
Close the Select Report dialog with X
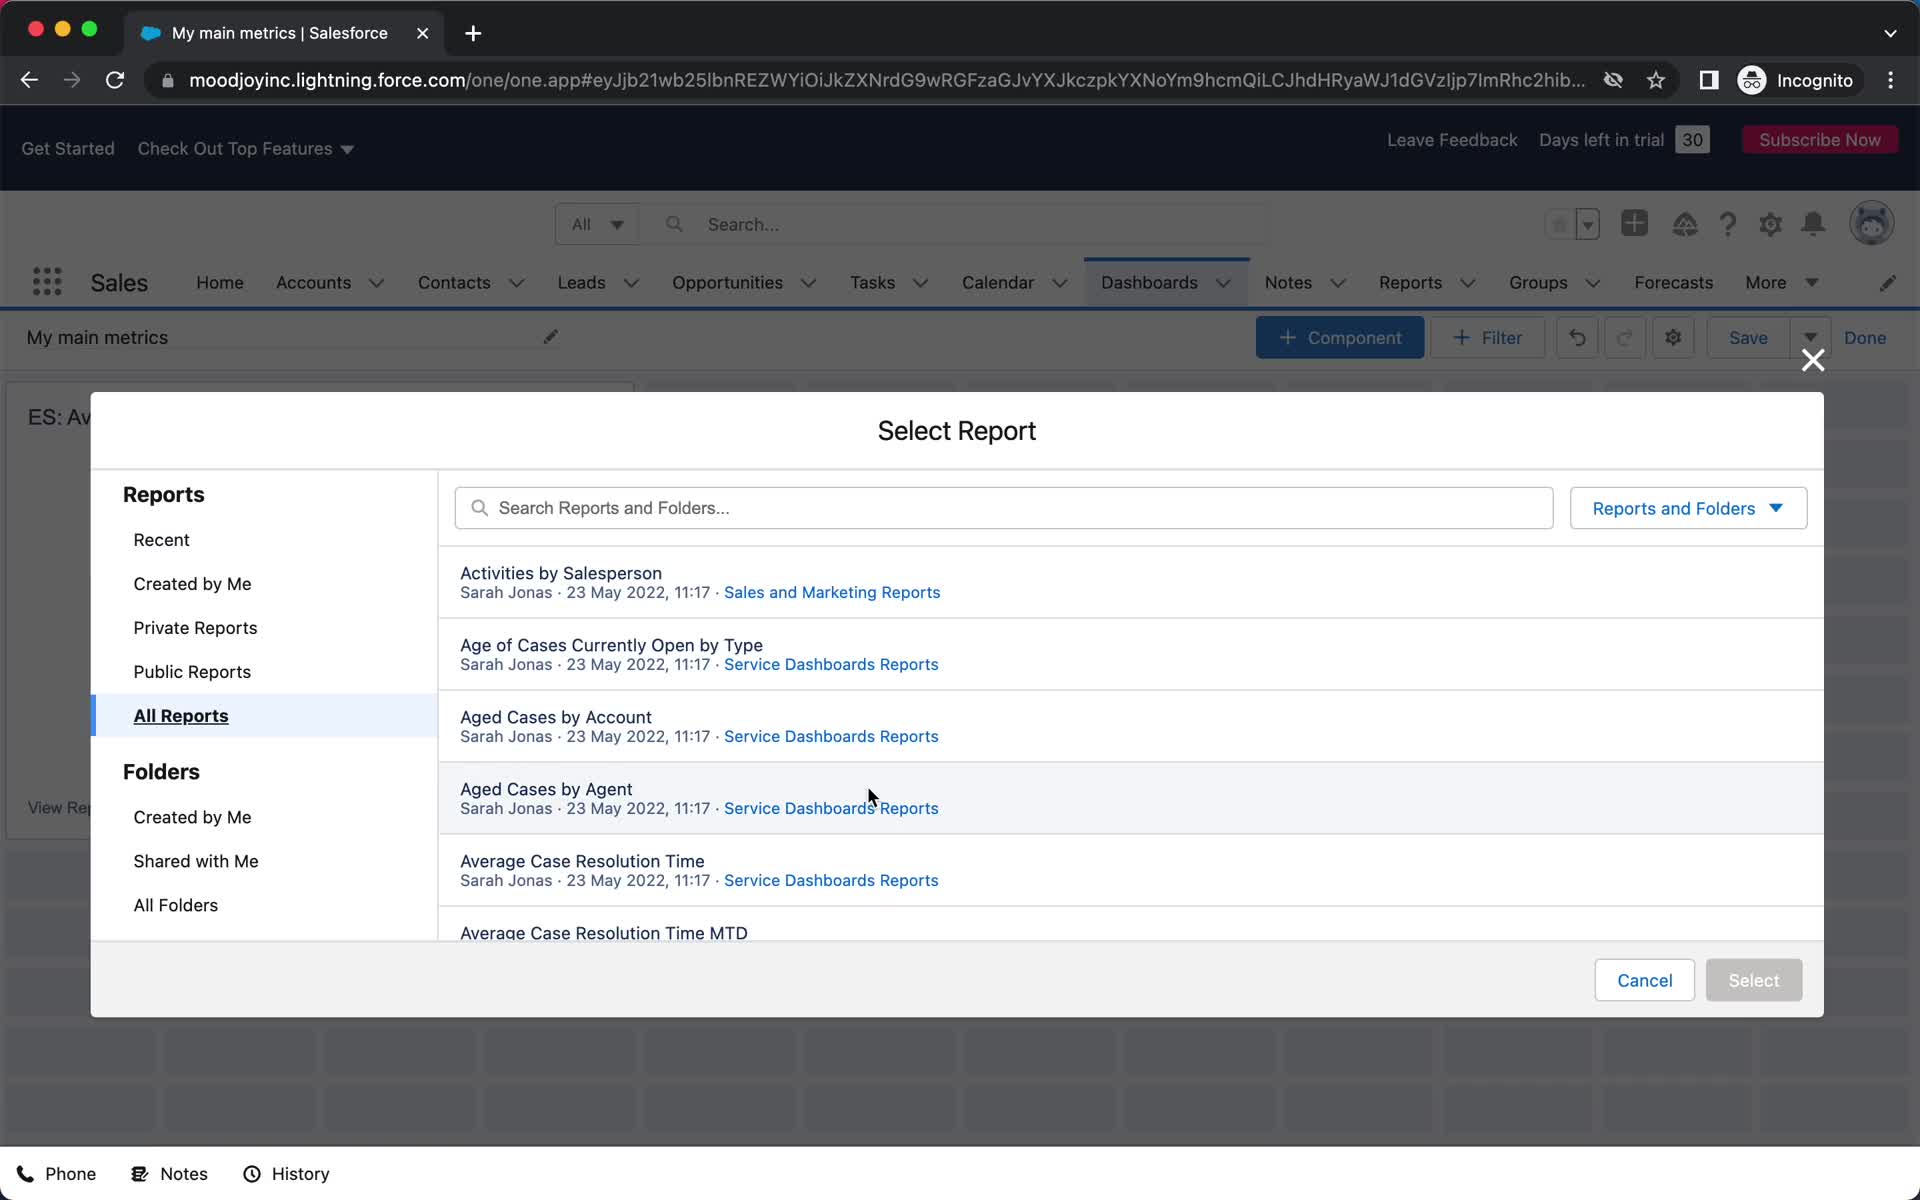[x=1813, y=360]
